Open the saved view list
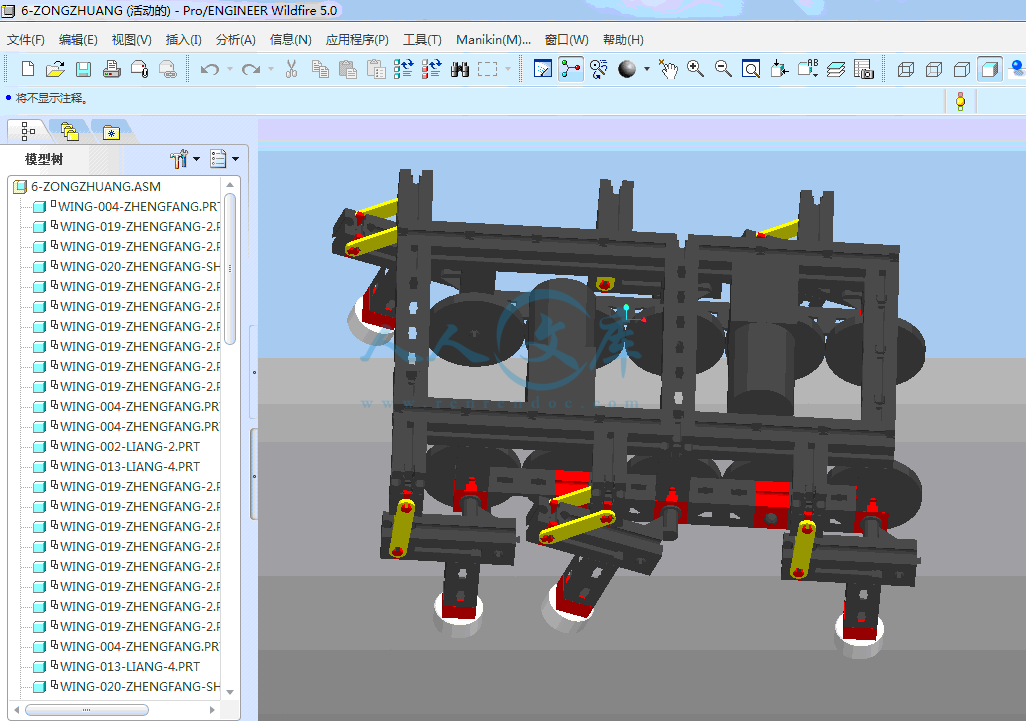 click(808, 69)
